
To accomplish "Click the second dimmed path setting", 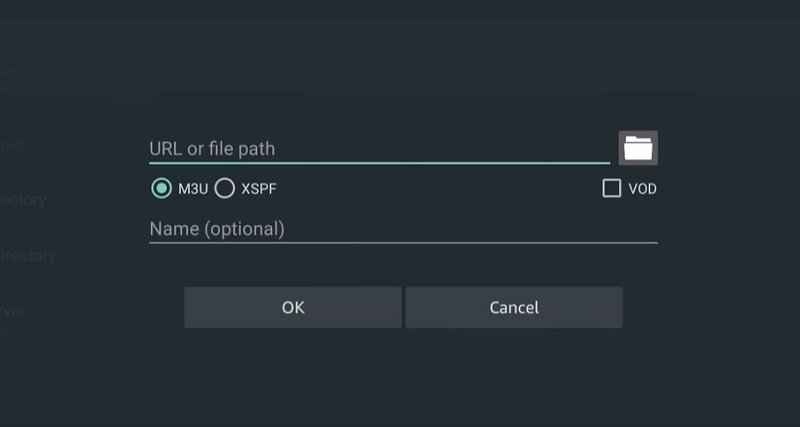I will pos(15,145).
